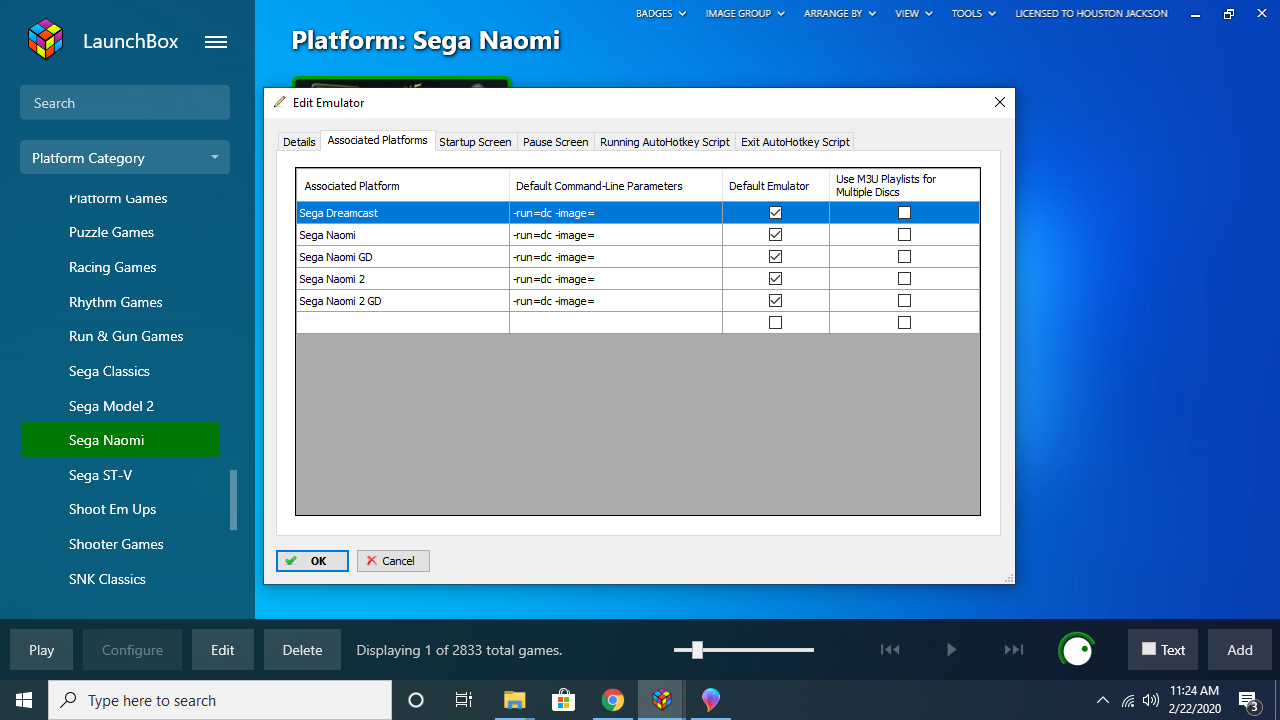Restore down the LaunchBox window
The height and width of the screenshot is (720, 1280).
coord(1229,14)
